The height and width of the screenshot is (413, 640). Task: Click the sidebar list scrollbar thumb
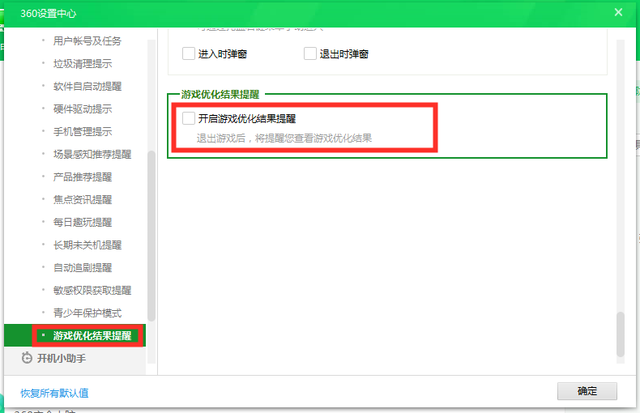pyautogui.click(x=151, y=236)
